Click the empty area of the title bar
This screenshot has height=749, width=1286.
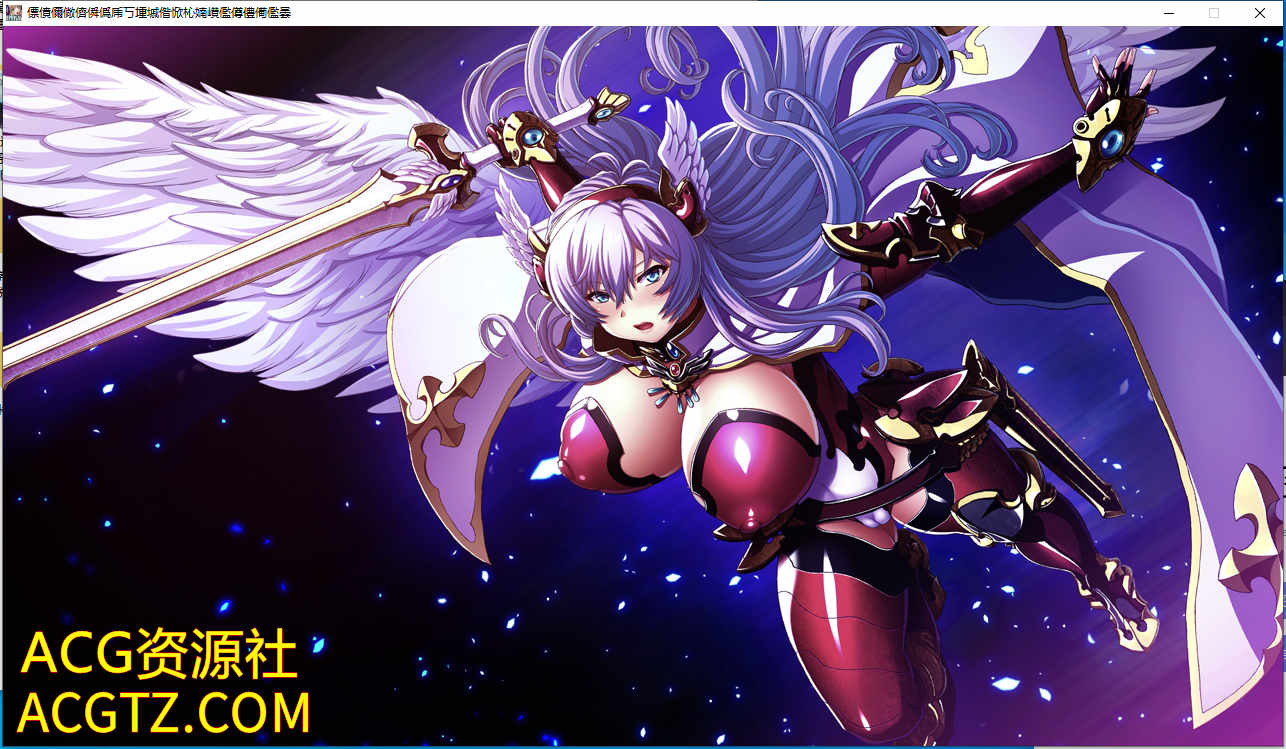point(700,13)
